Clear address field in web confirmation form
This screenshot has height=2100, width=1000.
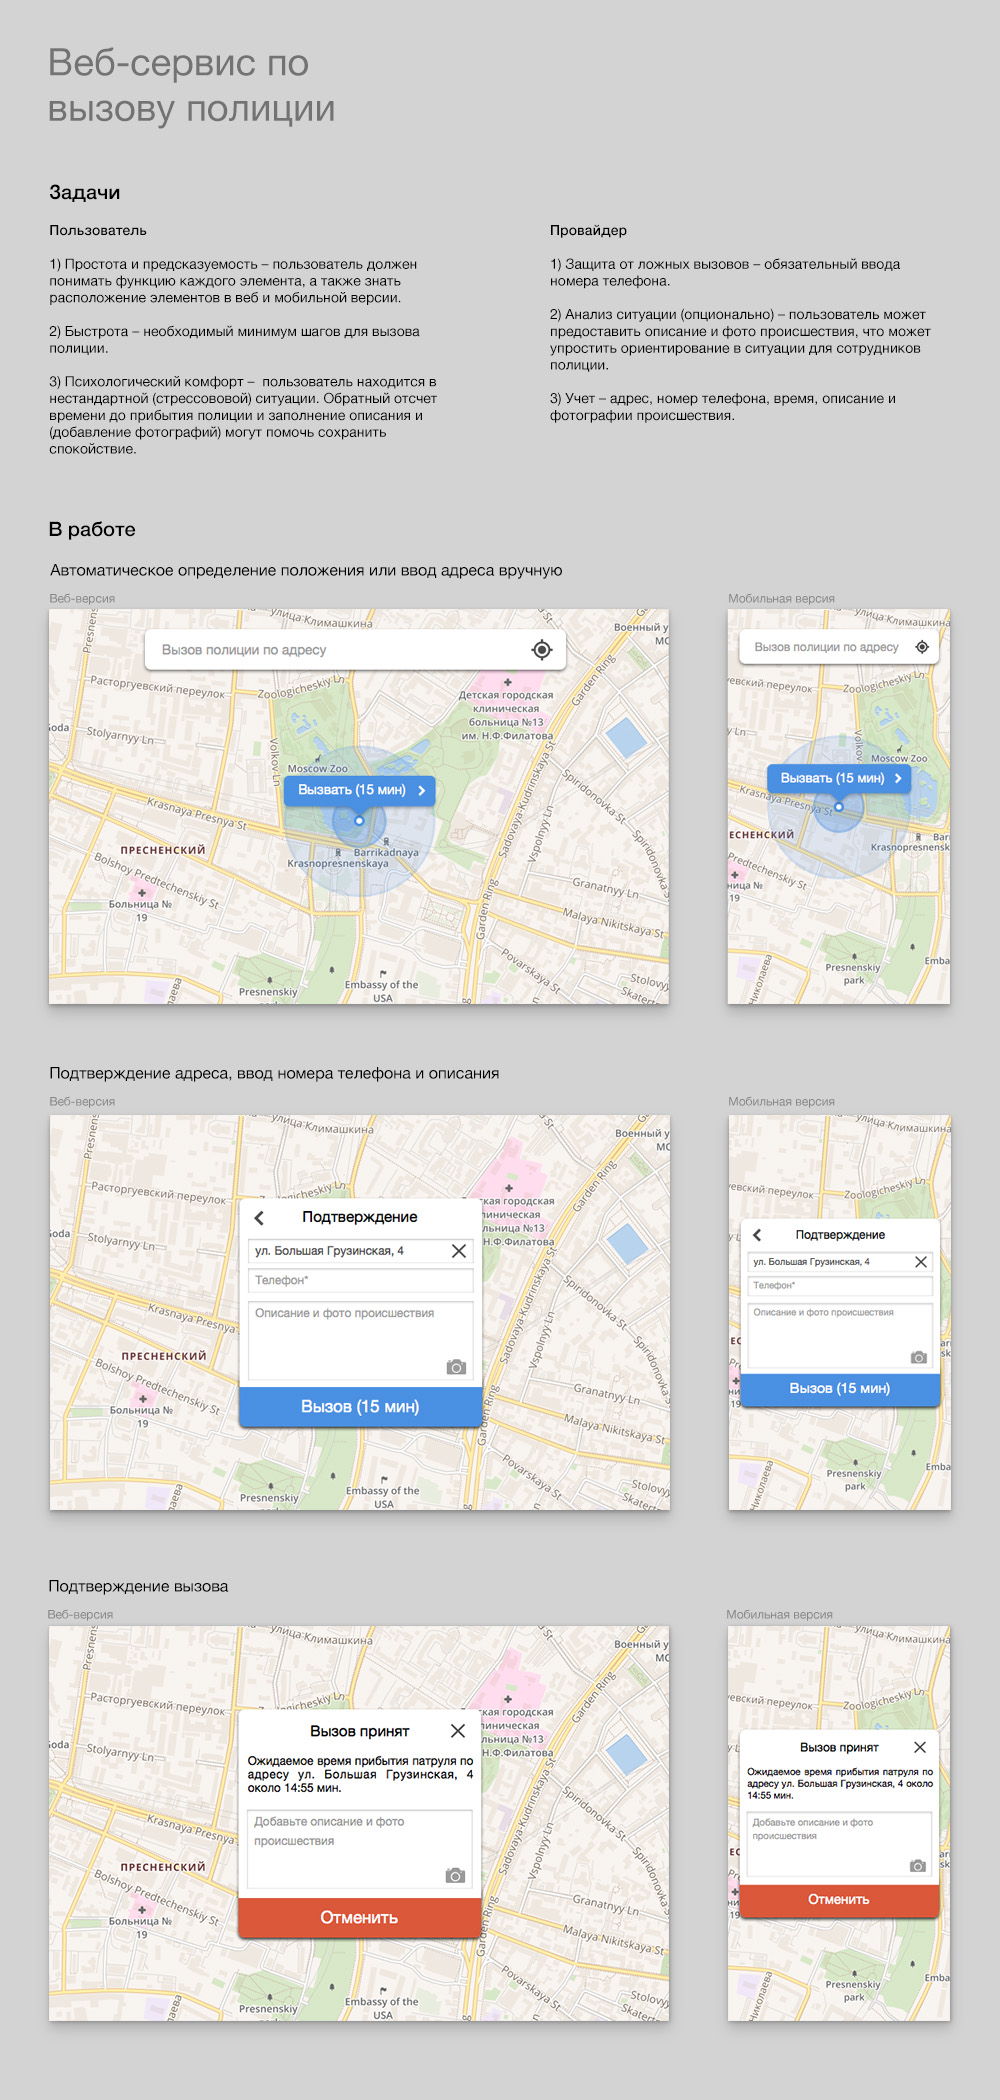coord(459,1251)
